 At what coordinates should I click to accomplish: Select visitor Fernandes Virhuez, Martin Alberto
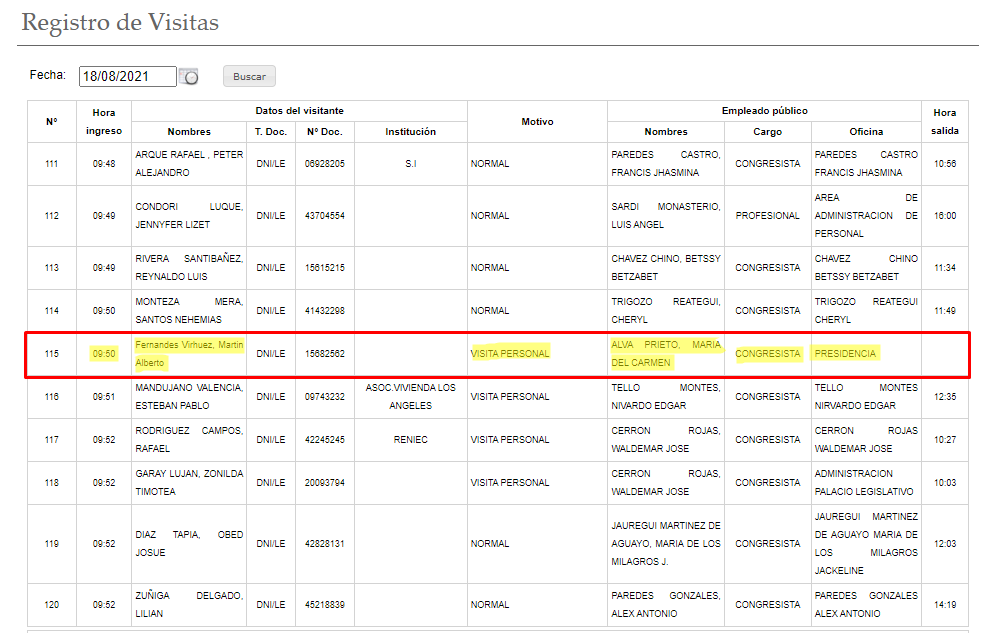click(188, 353)
